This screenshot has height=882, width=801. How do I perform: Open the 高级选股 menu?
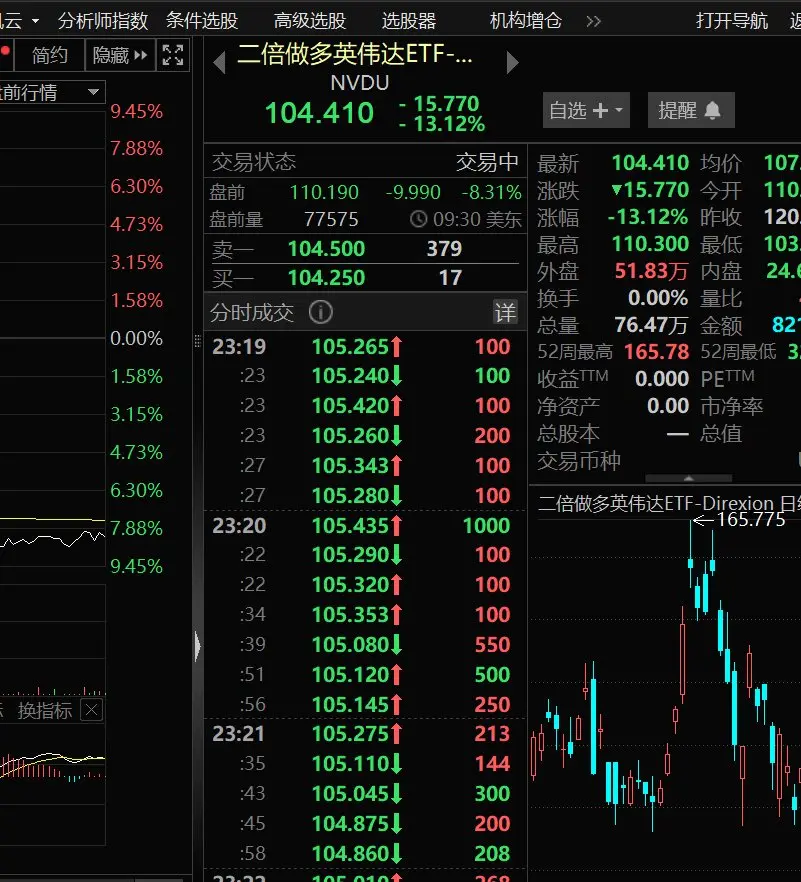[310, 21]
